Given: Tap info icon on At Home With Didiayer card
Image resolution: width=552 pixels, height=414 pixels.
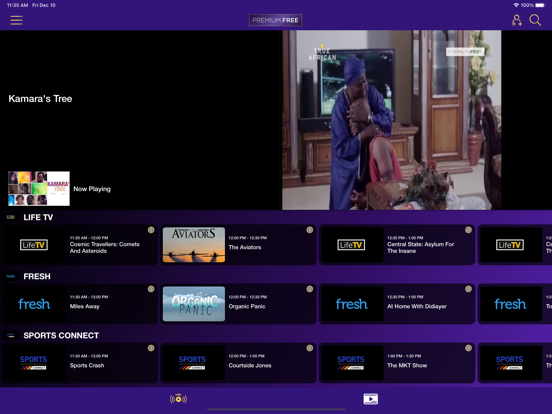Looking at the screenshot, I should (468, 289).
